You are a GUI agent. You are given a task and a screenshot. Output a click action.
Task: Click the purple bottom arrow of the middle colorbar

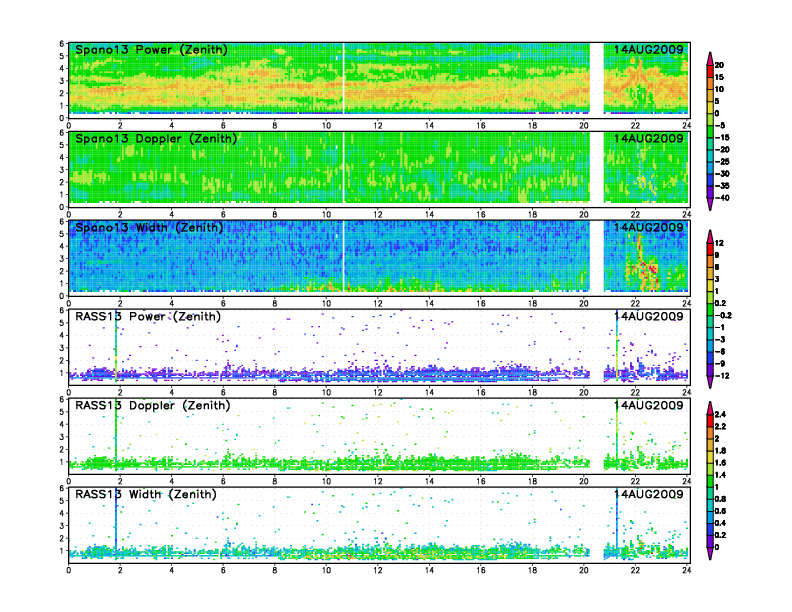[710, 382]
